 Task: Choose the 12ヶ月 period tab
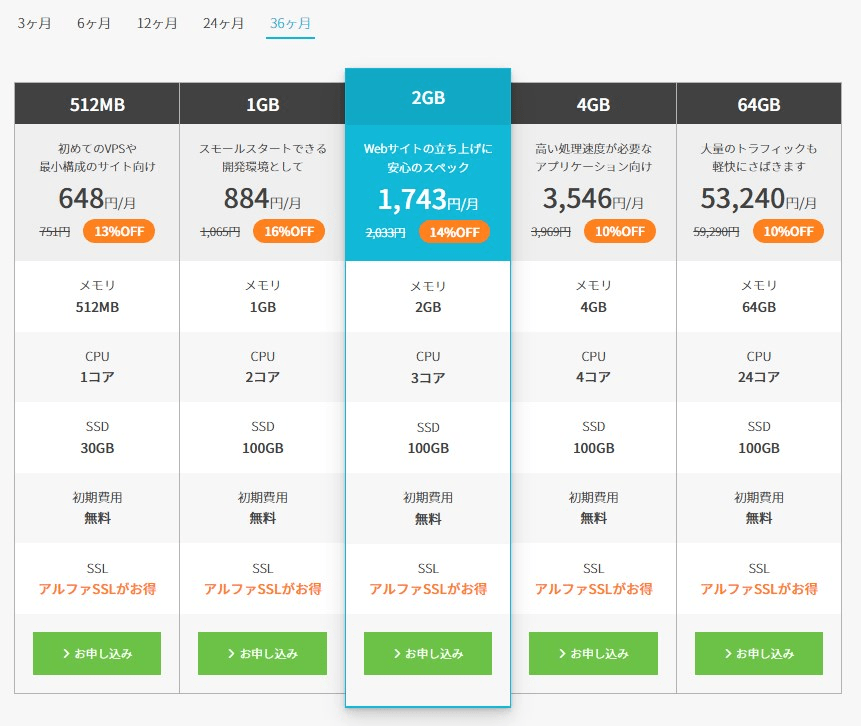157,23
